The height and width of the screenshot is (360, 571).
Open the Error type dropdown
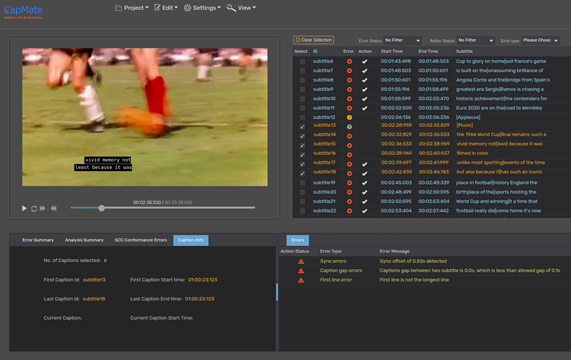[540, 40]
